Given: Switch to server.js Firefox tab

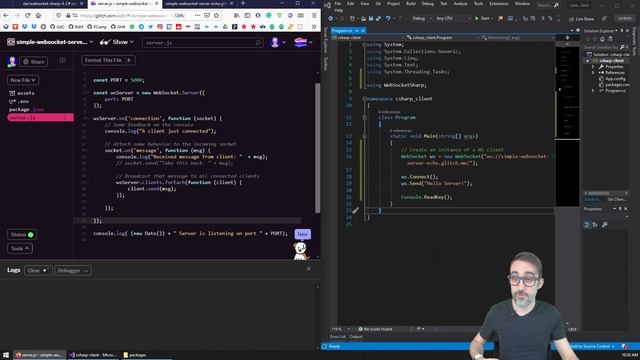Looking at the screenshot, I should 124,3.
